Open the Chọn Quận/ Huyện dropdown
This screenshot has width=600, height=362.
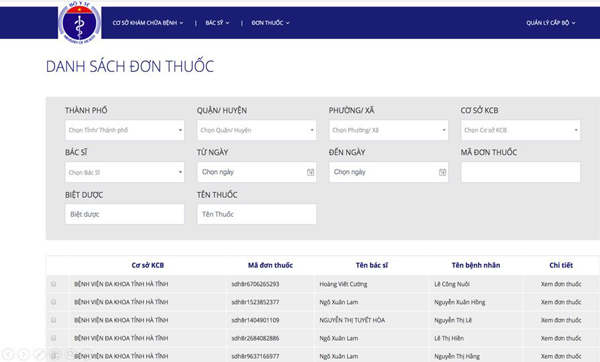click(x=257, y=130)
